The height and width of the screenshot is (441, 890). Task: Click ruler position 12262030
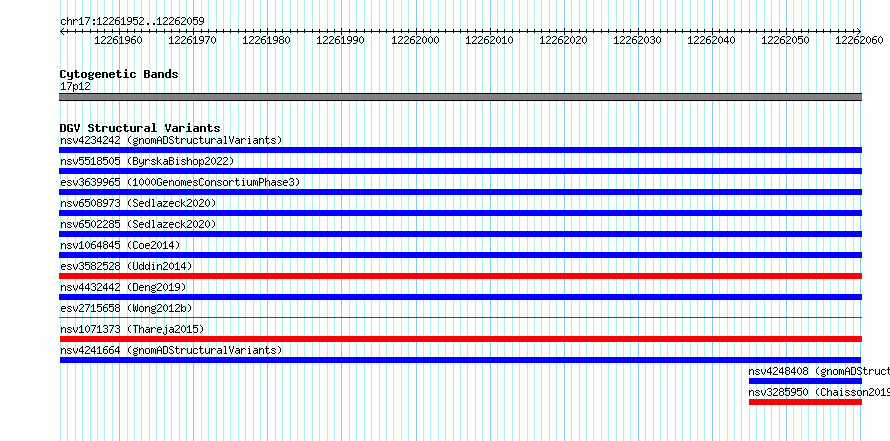pyautogui.click(x=637, y=40)
